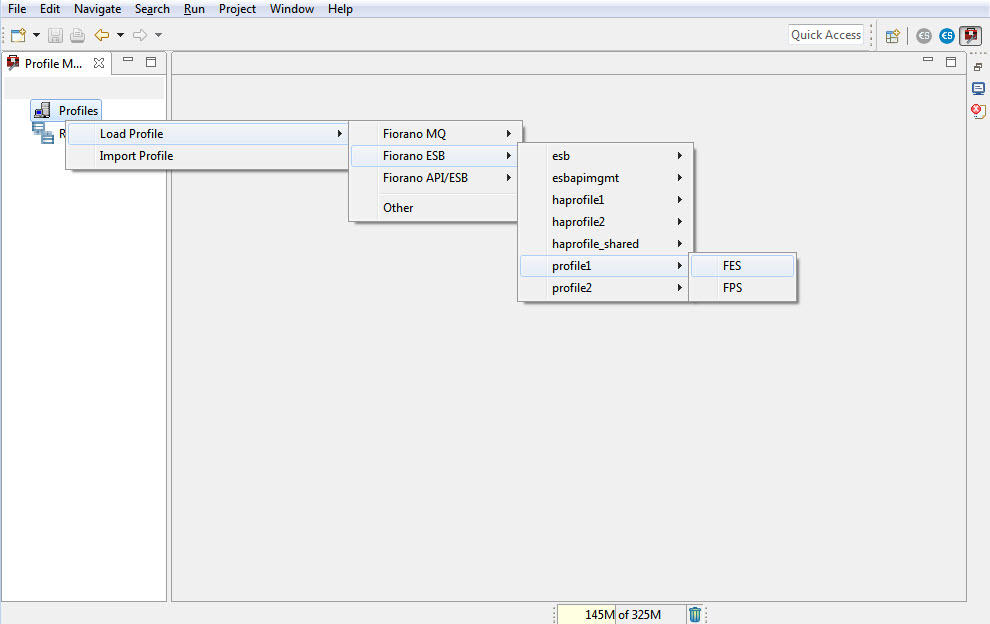Open the Help menu
Viewport: 990px width, 624px height.
click(x=340, y=9)
